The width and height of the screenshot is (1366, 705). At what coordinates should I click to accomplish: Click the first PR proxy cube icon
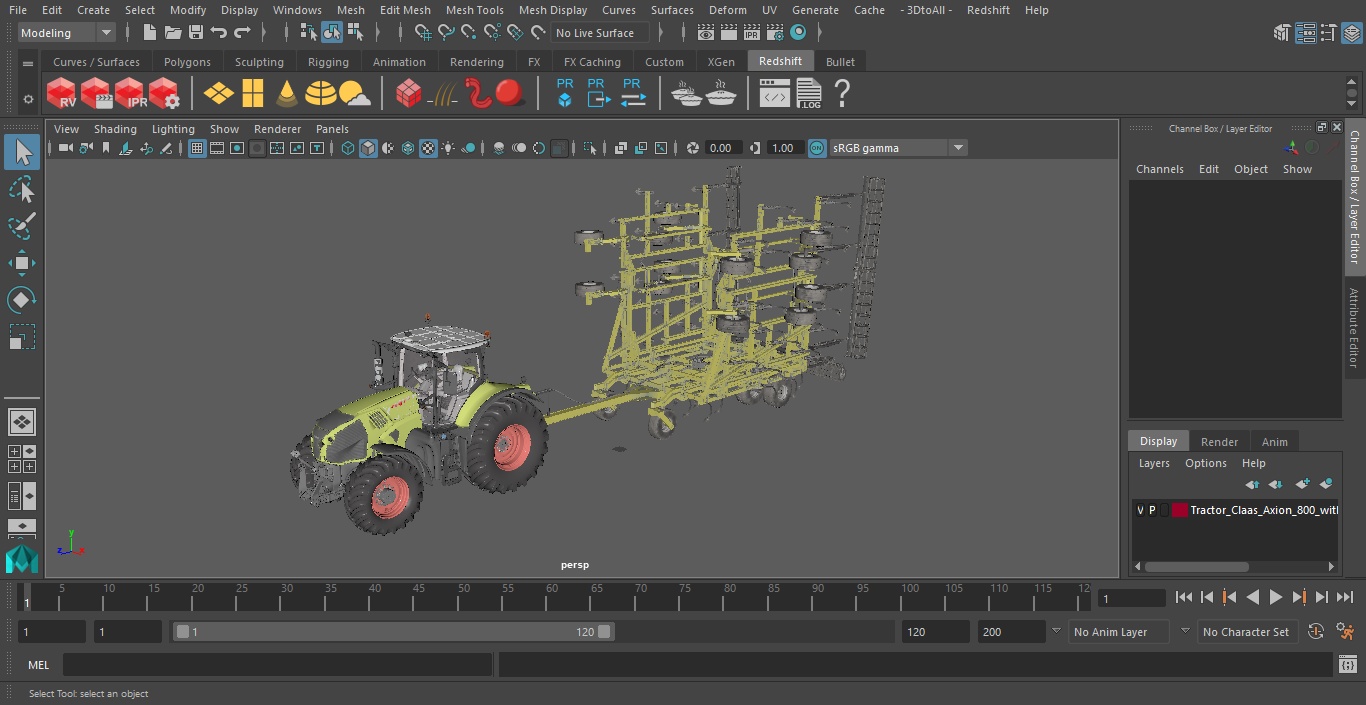565,93
